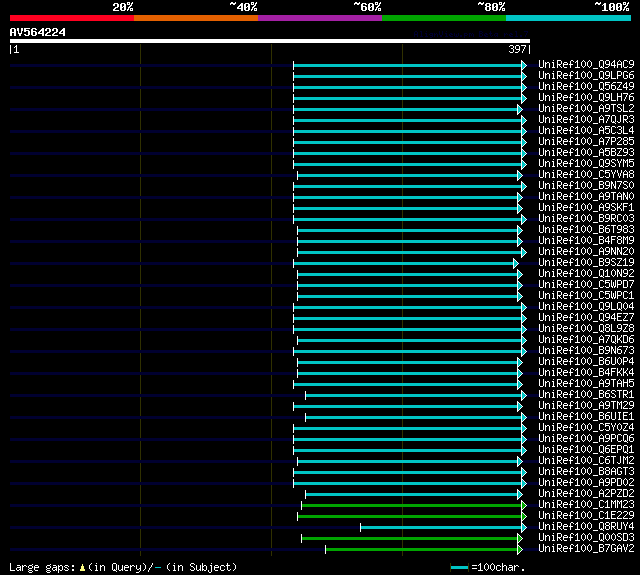640x575 pixels.
Task: Click the UniRef100_B6UIE1 label
Action: [x=586, y=417]
